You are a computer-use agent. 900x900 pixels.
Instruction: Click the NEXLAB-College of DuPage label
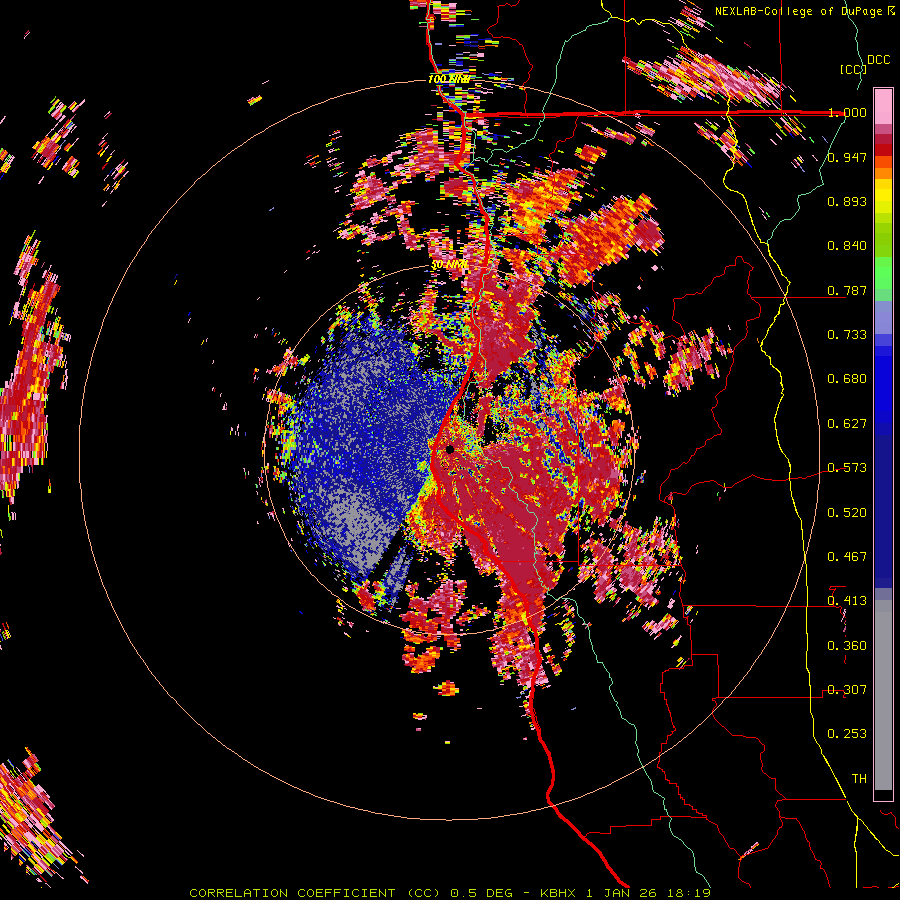click(x=800, y=11)
